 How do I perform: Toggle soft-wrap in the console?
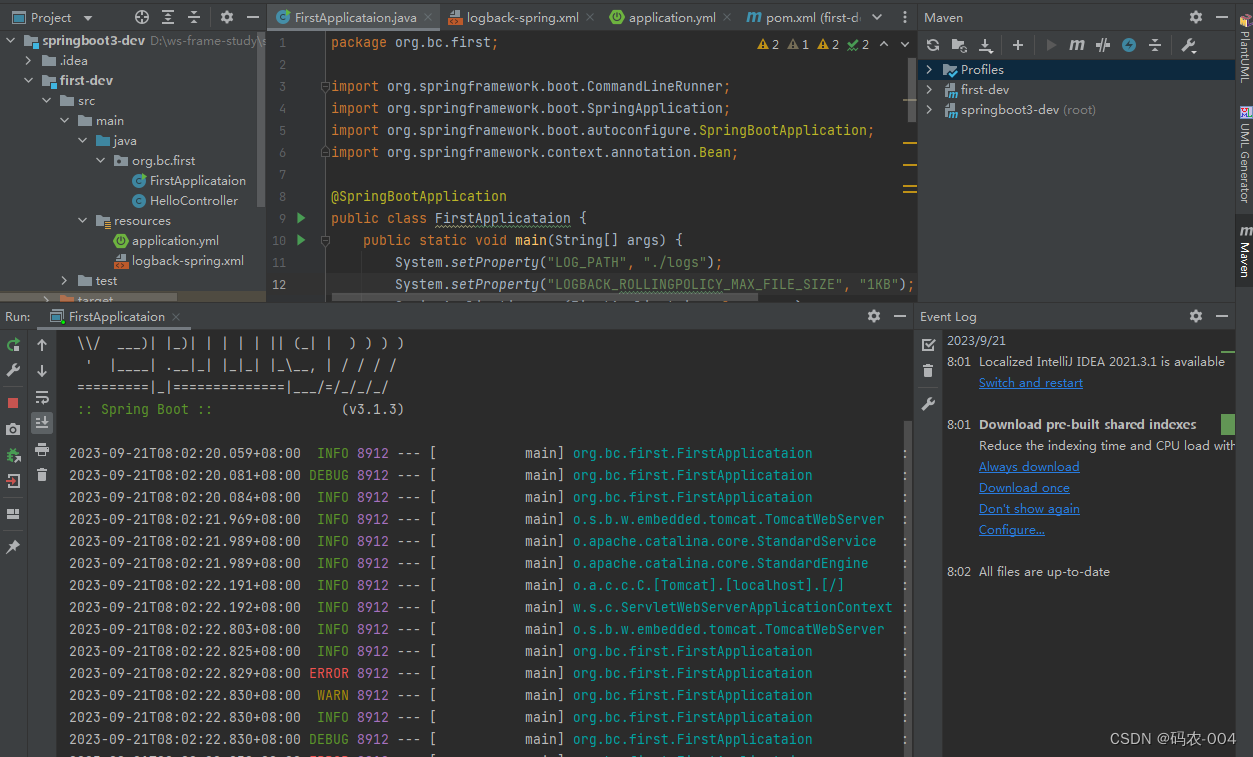pos(42,397)
